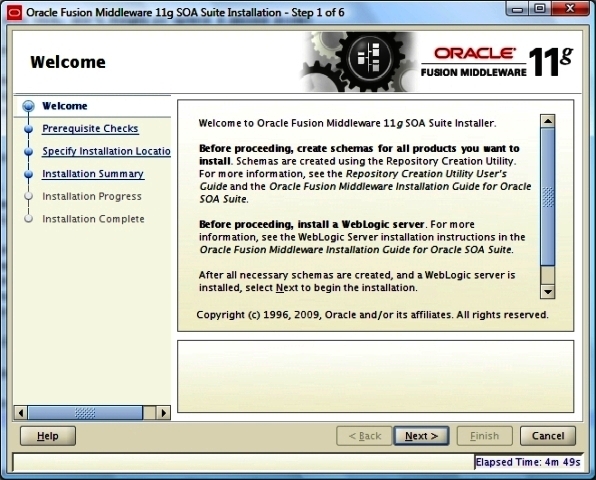The width and height of the screenshot is (596, 480).
Task: Click the Oracle red icon in title bar
Action: tap(14, 13)
